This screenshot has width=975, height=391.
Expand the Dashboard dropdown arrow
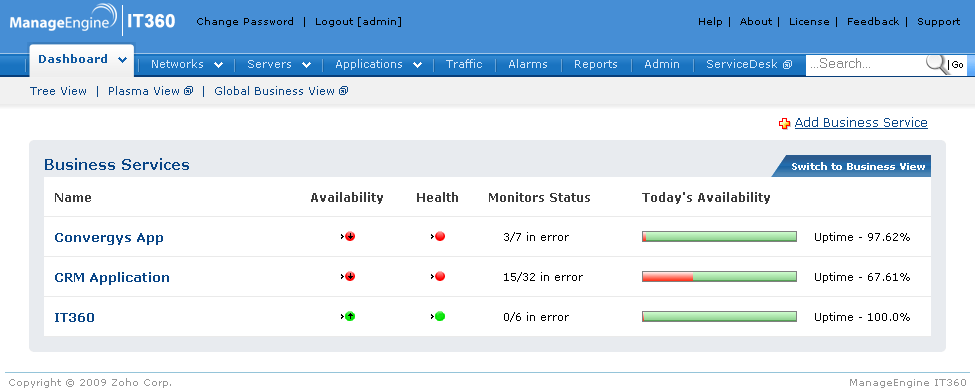[x=122, y=60]
